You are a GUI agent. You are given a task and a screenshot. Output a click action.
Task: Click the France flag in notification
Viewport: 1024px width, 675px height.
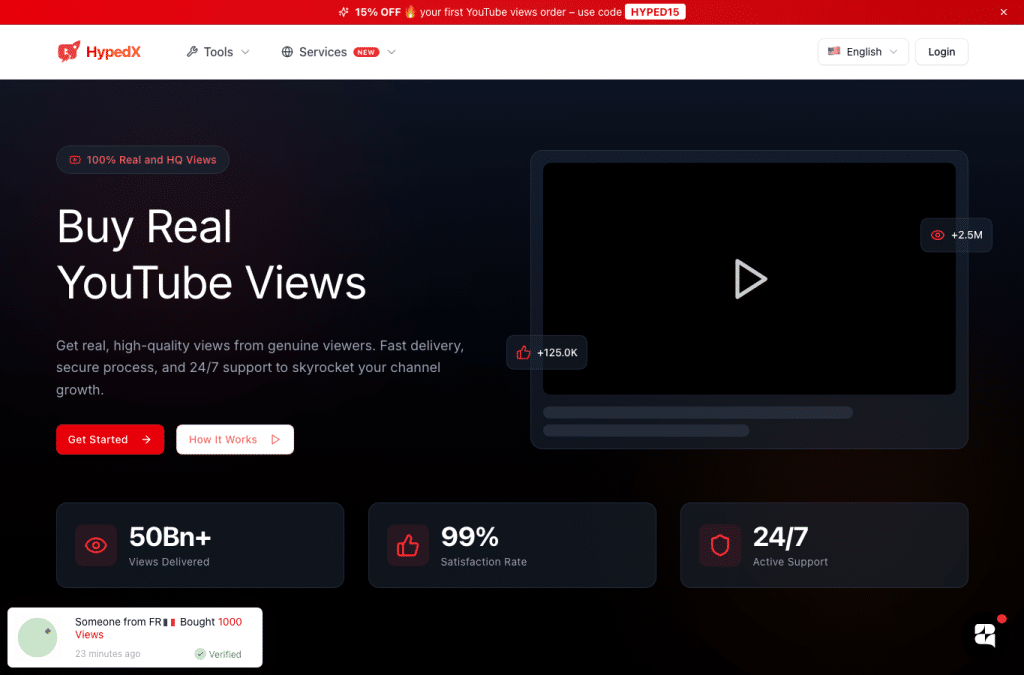(169, 622)
